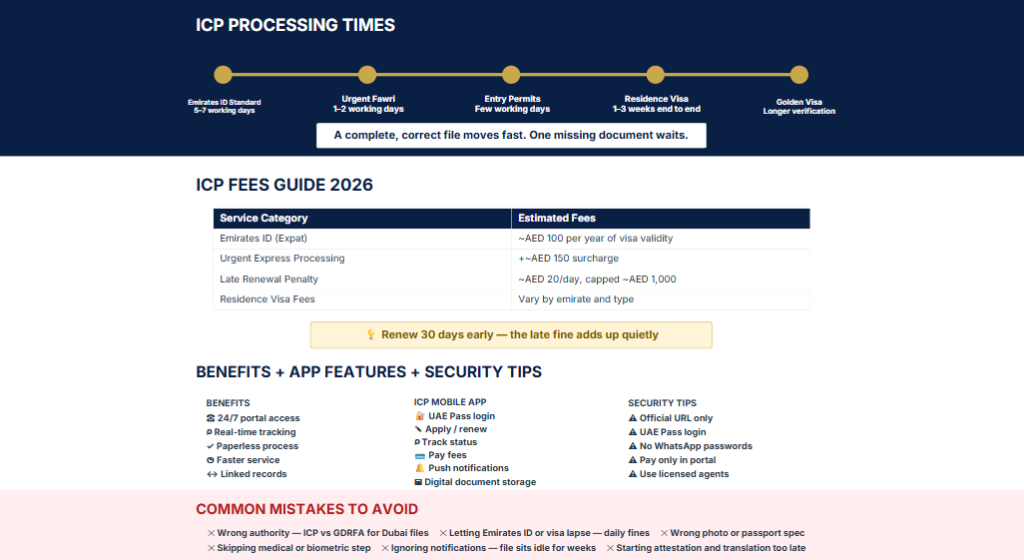This screenshot has width=1024, height=560.
Task: Click the warning icon beside Official URL only
Action: [632, 418]
